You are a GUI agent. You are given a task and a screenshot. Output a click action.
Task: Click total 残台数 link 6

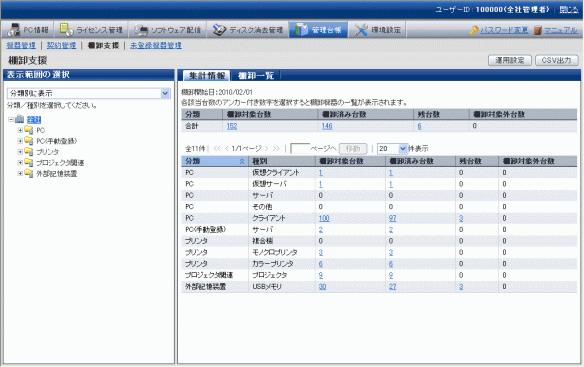[419, 126]
